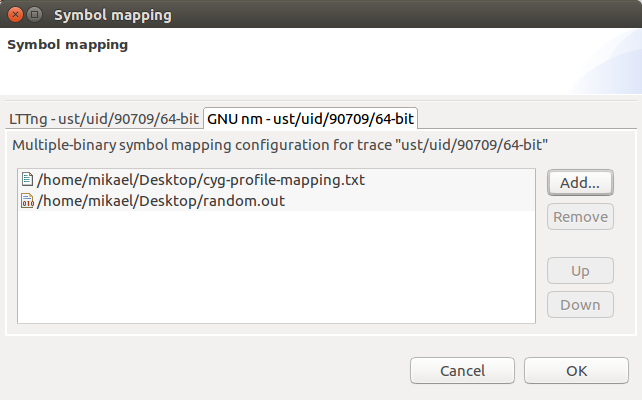Click the Multiple-binary symbol mapping configuration label
The width and height of the screenshot is (642, 400).
coord(280,145)
